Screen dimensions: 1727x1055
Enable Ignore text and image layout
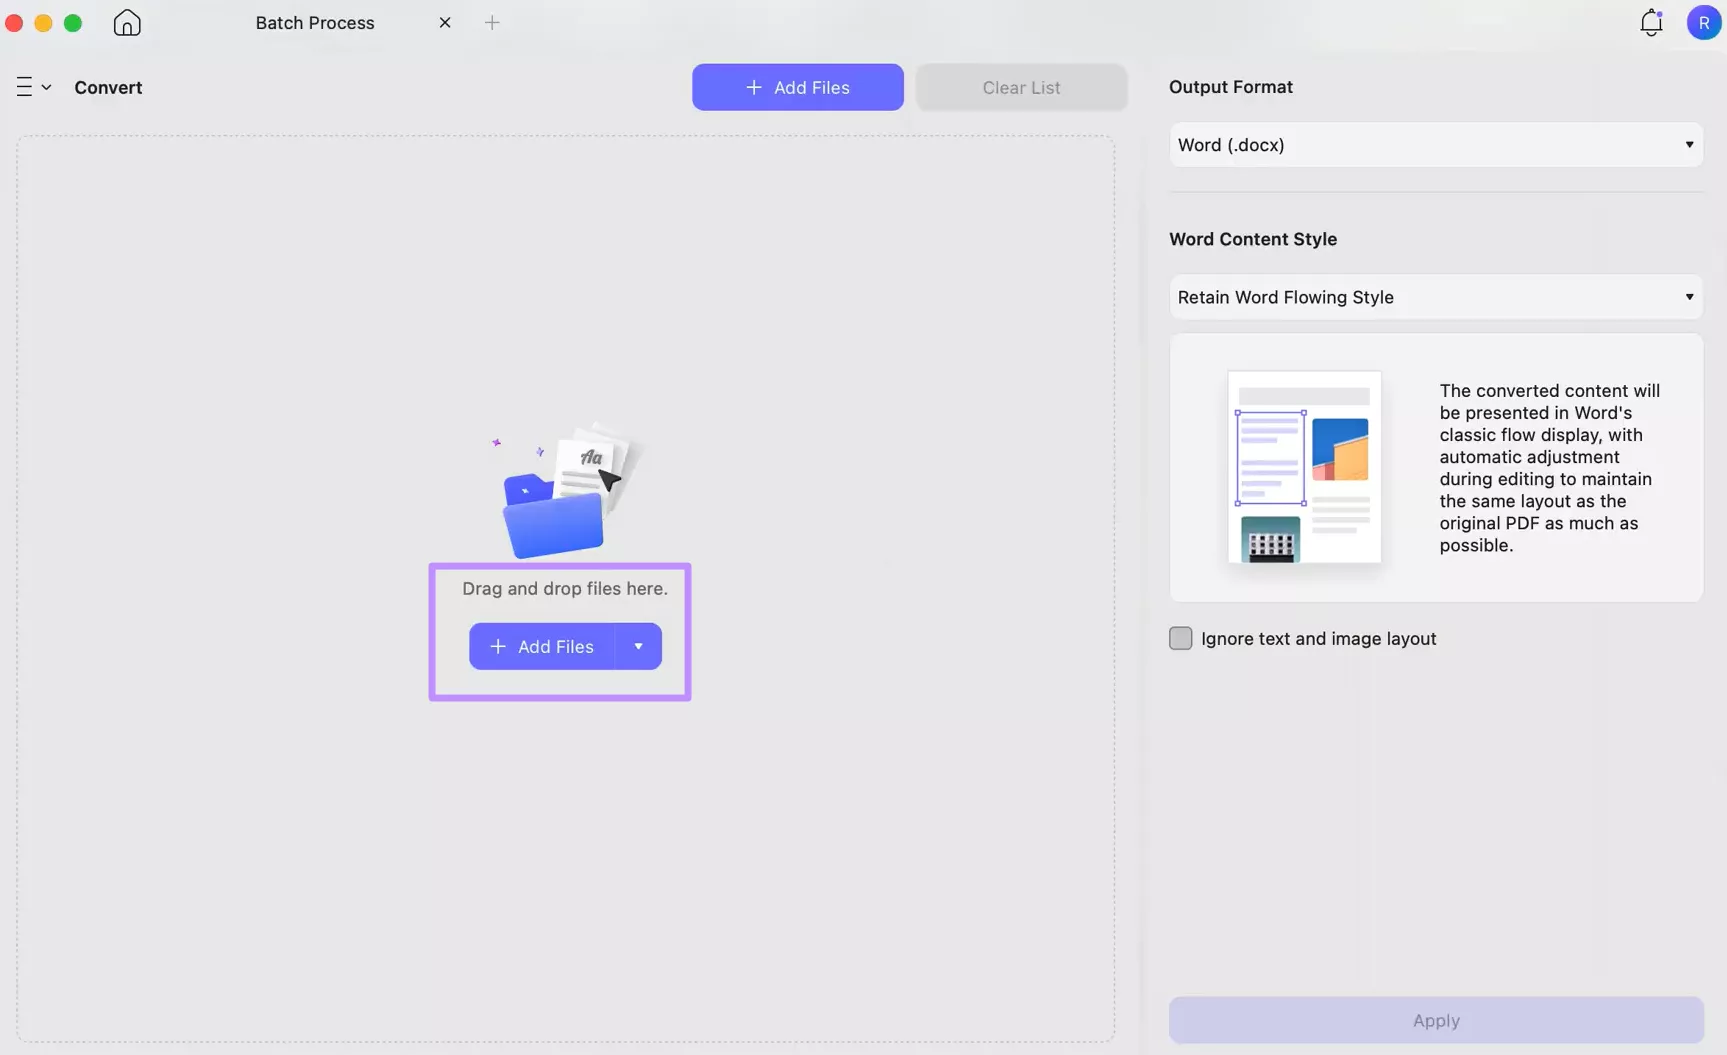(x=1180, y=638)
